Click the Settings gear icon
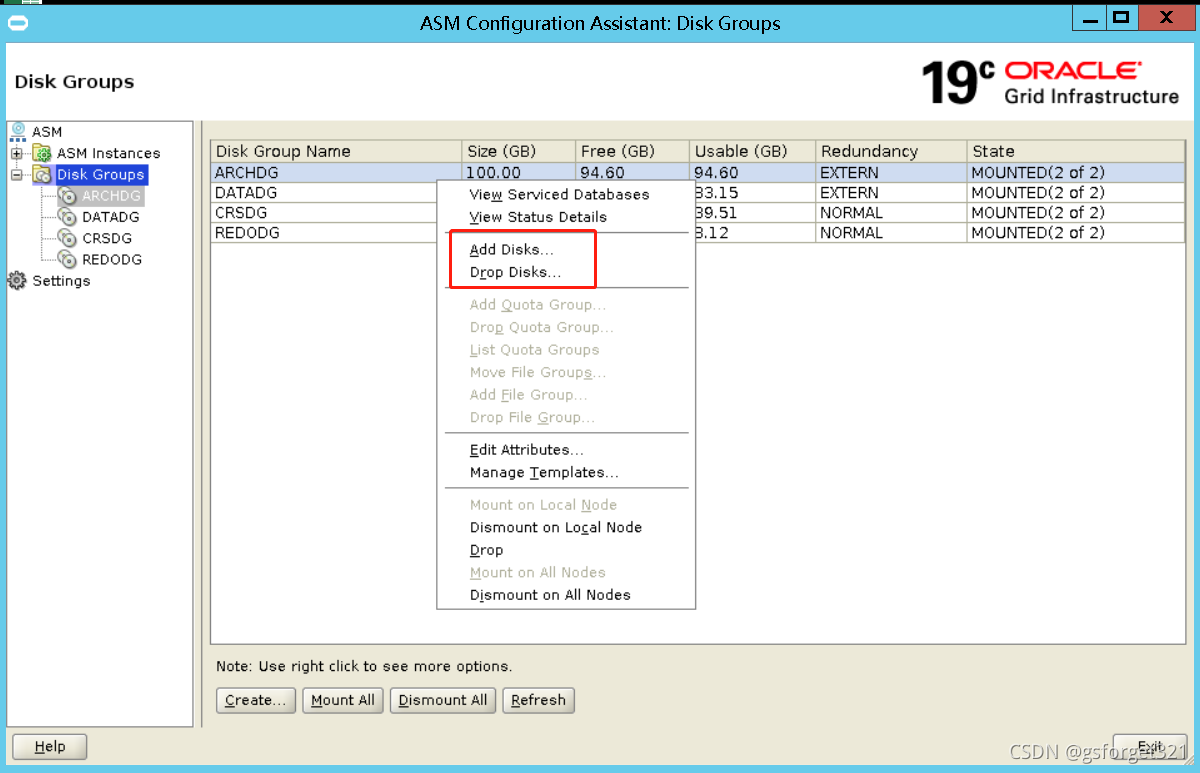This screenshot has width=1200, height=773. pos(17,281)
